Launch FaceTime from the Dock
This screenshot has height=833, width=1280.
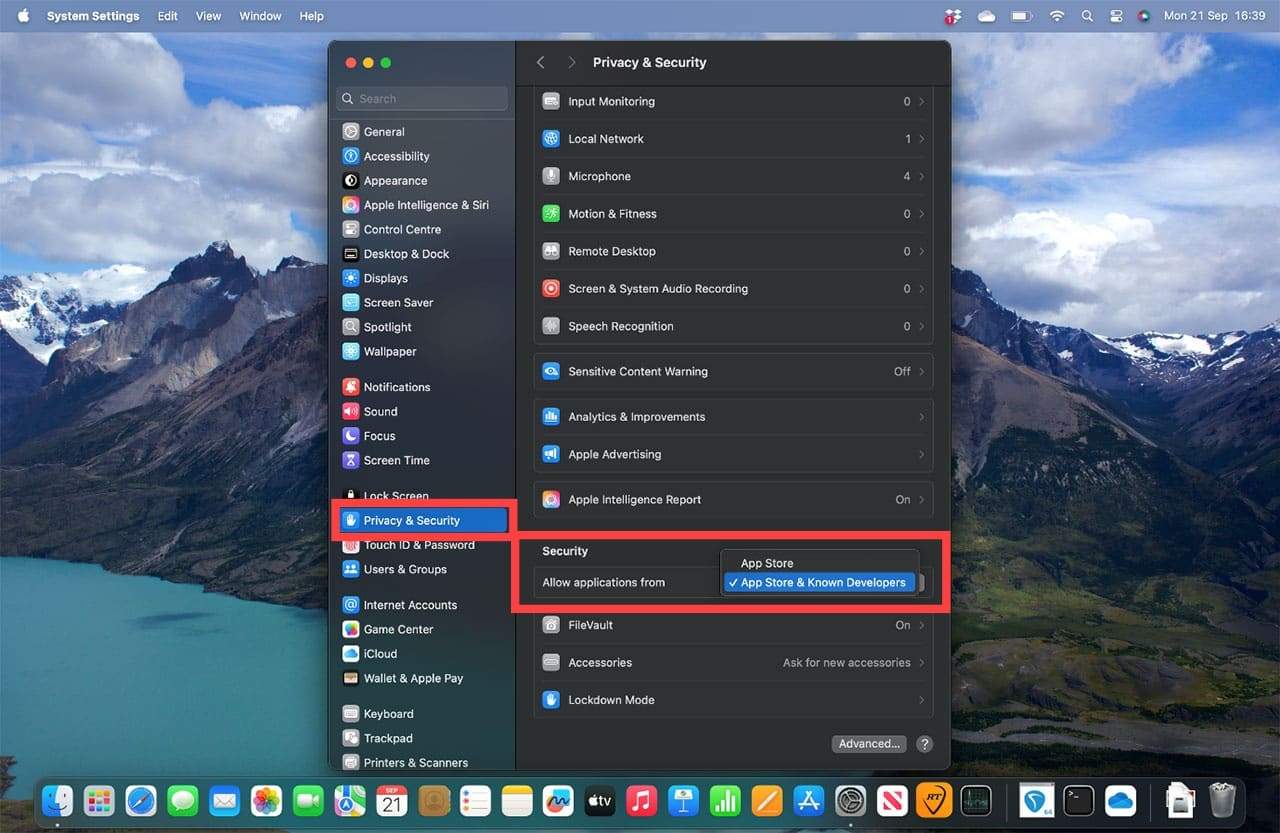point(308,801)
